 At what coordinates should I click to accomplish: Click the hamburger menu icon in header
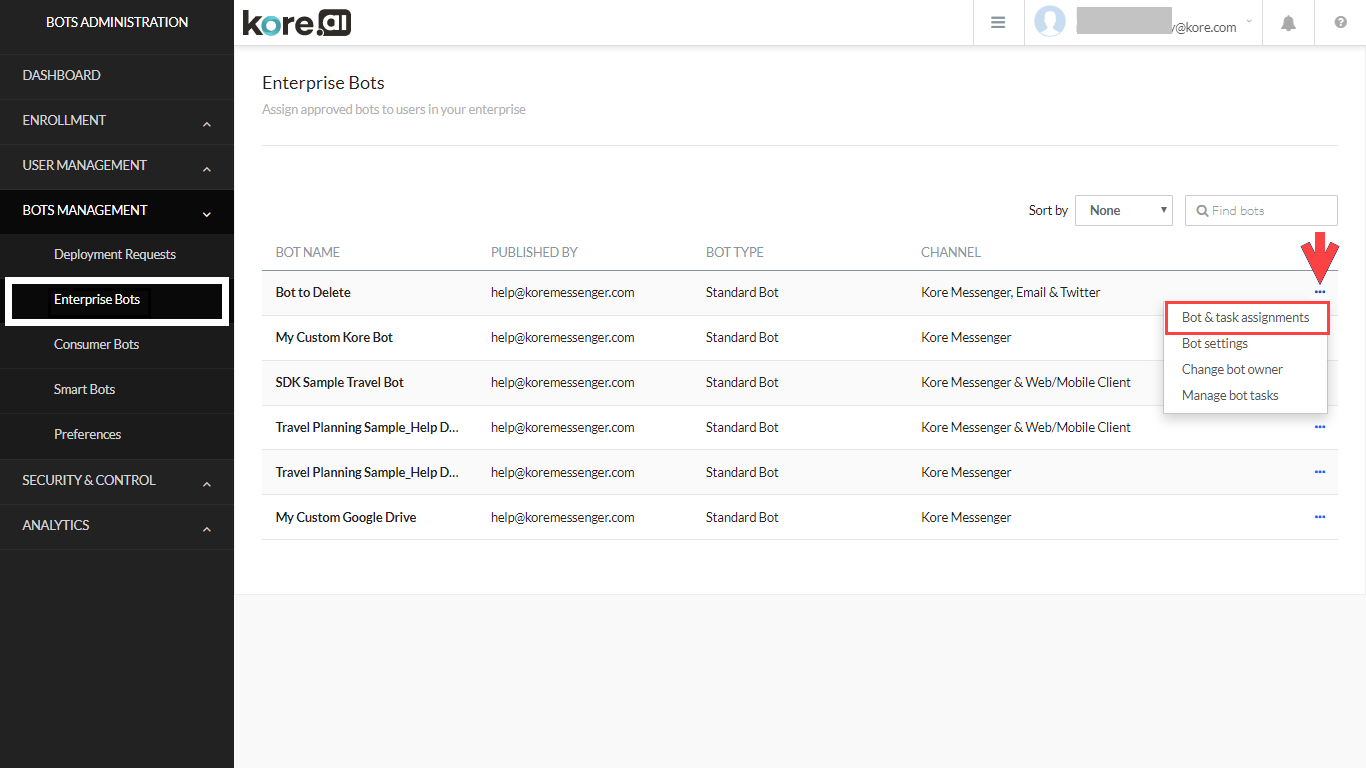[x=997, y=23]
